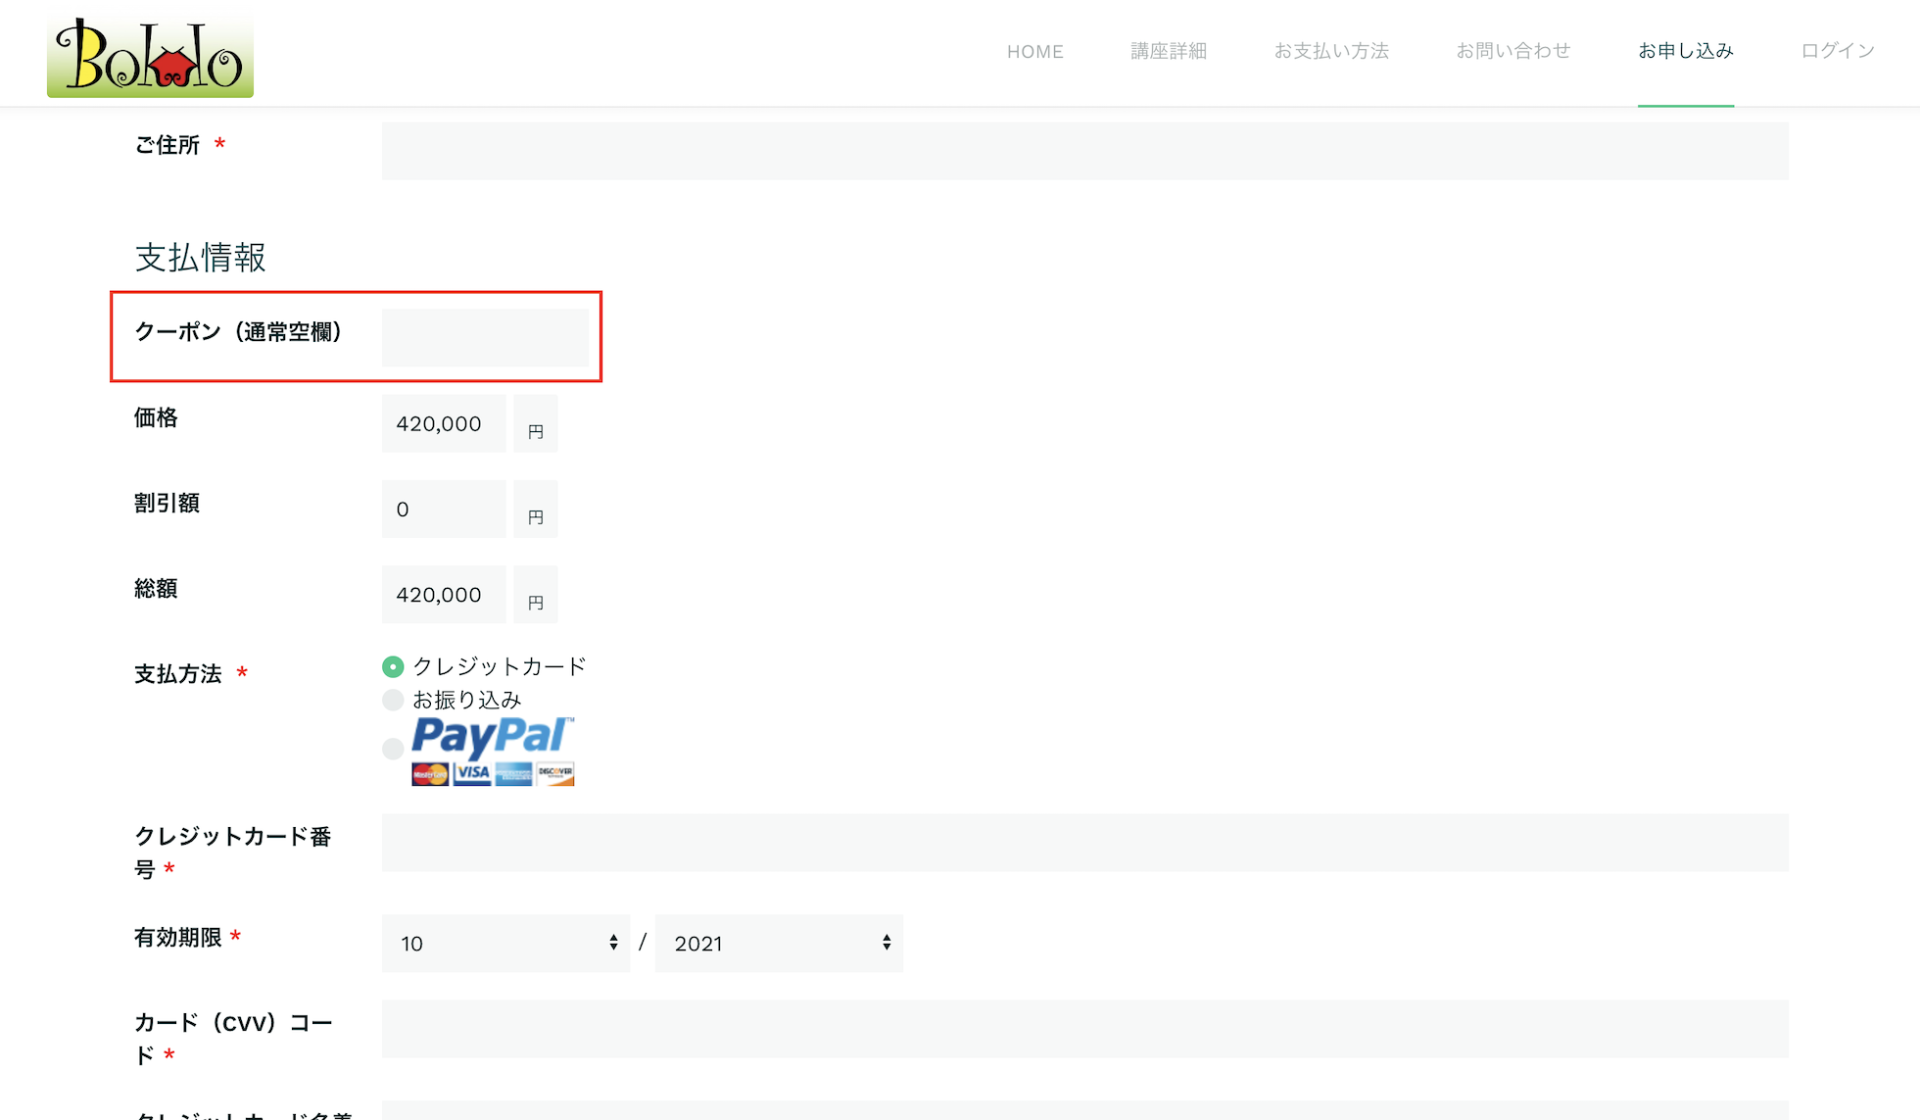Open the expiry month dropdown

(x=506, y=943)
